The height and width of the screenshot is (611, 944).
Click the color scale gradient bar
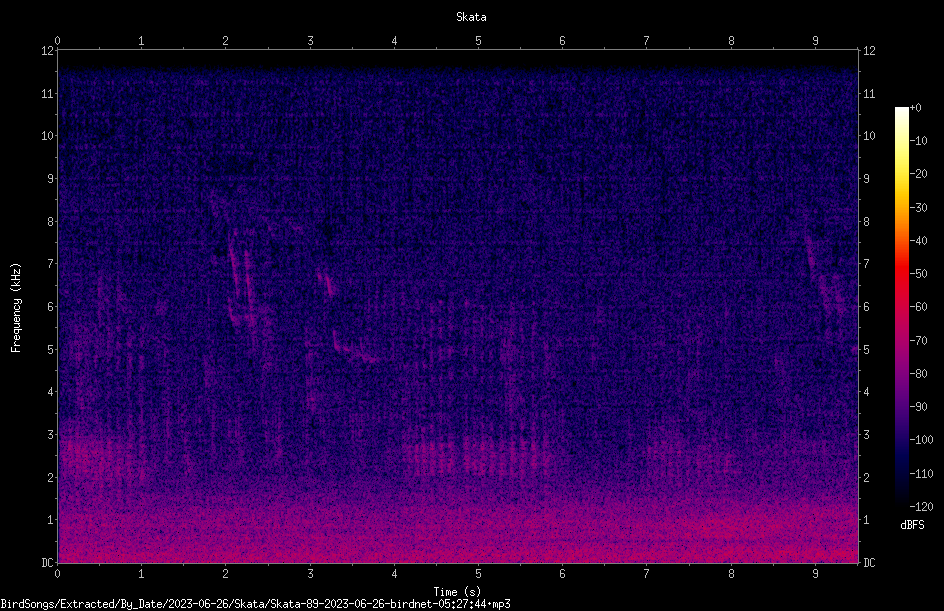point(901,307)
